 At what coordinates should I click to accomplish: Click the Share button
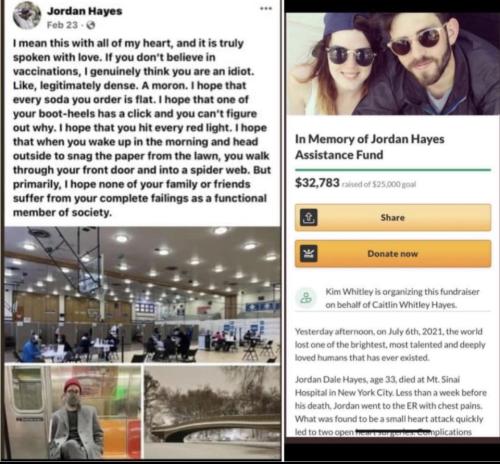(393, 217)
